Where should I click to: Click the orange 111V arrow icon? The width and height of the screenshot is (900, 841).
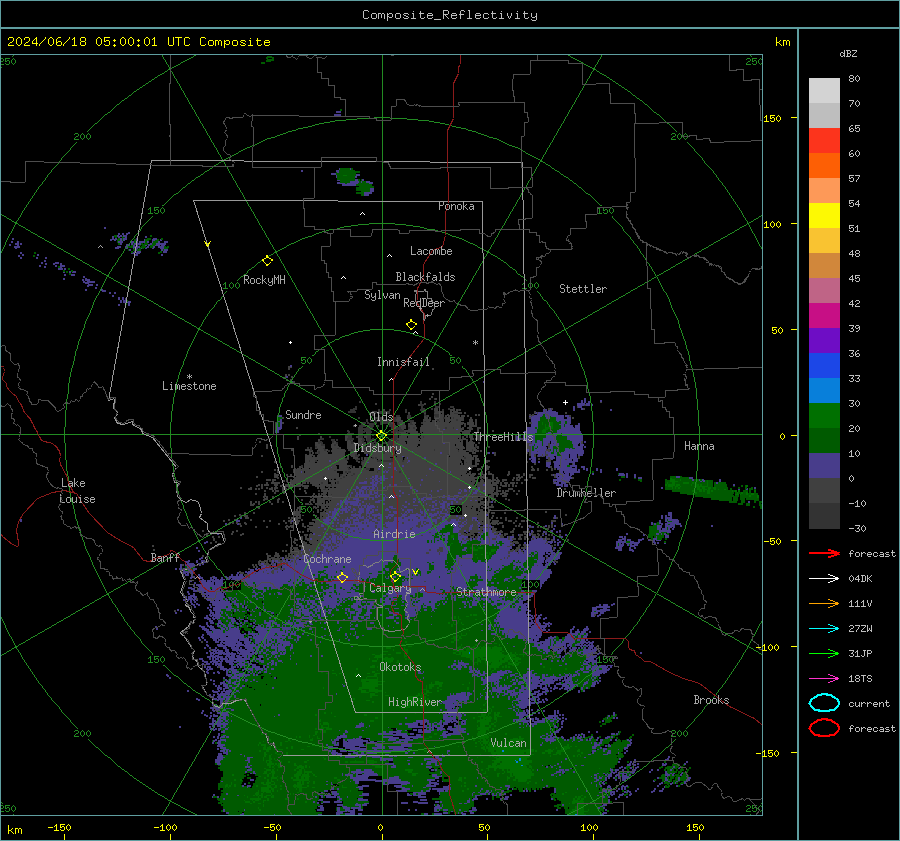[824, 603]
